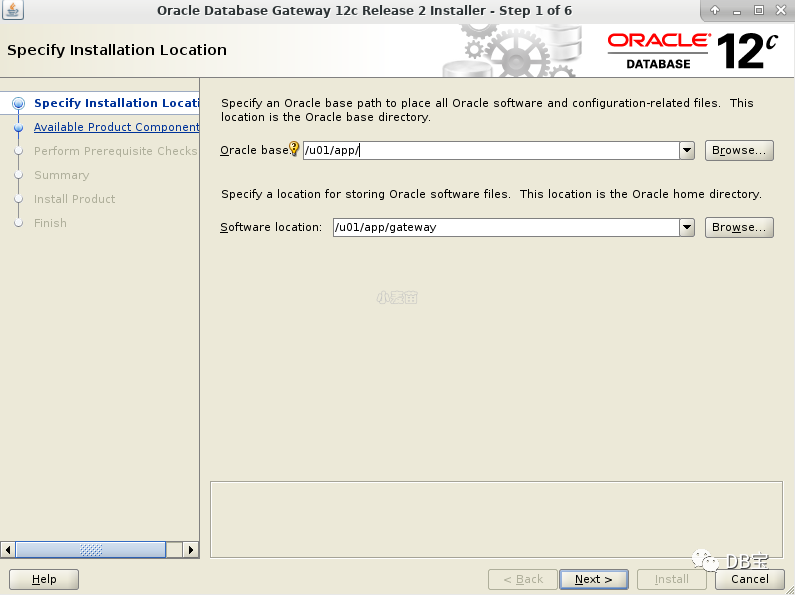The image size is (795, 595).
Task: Click the Back button
Action: pyautogui.click(x=523, y=579)
